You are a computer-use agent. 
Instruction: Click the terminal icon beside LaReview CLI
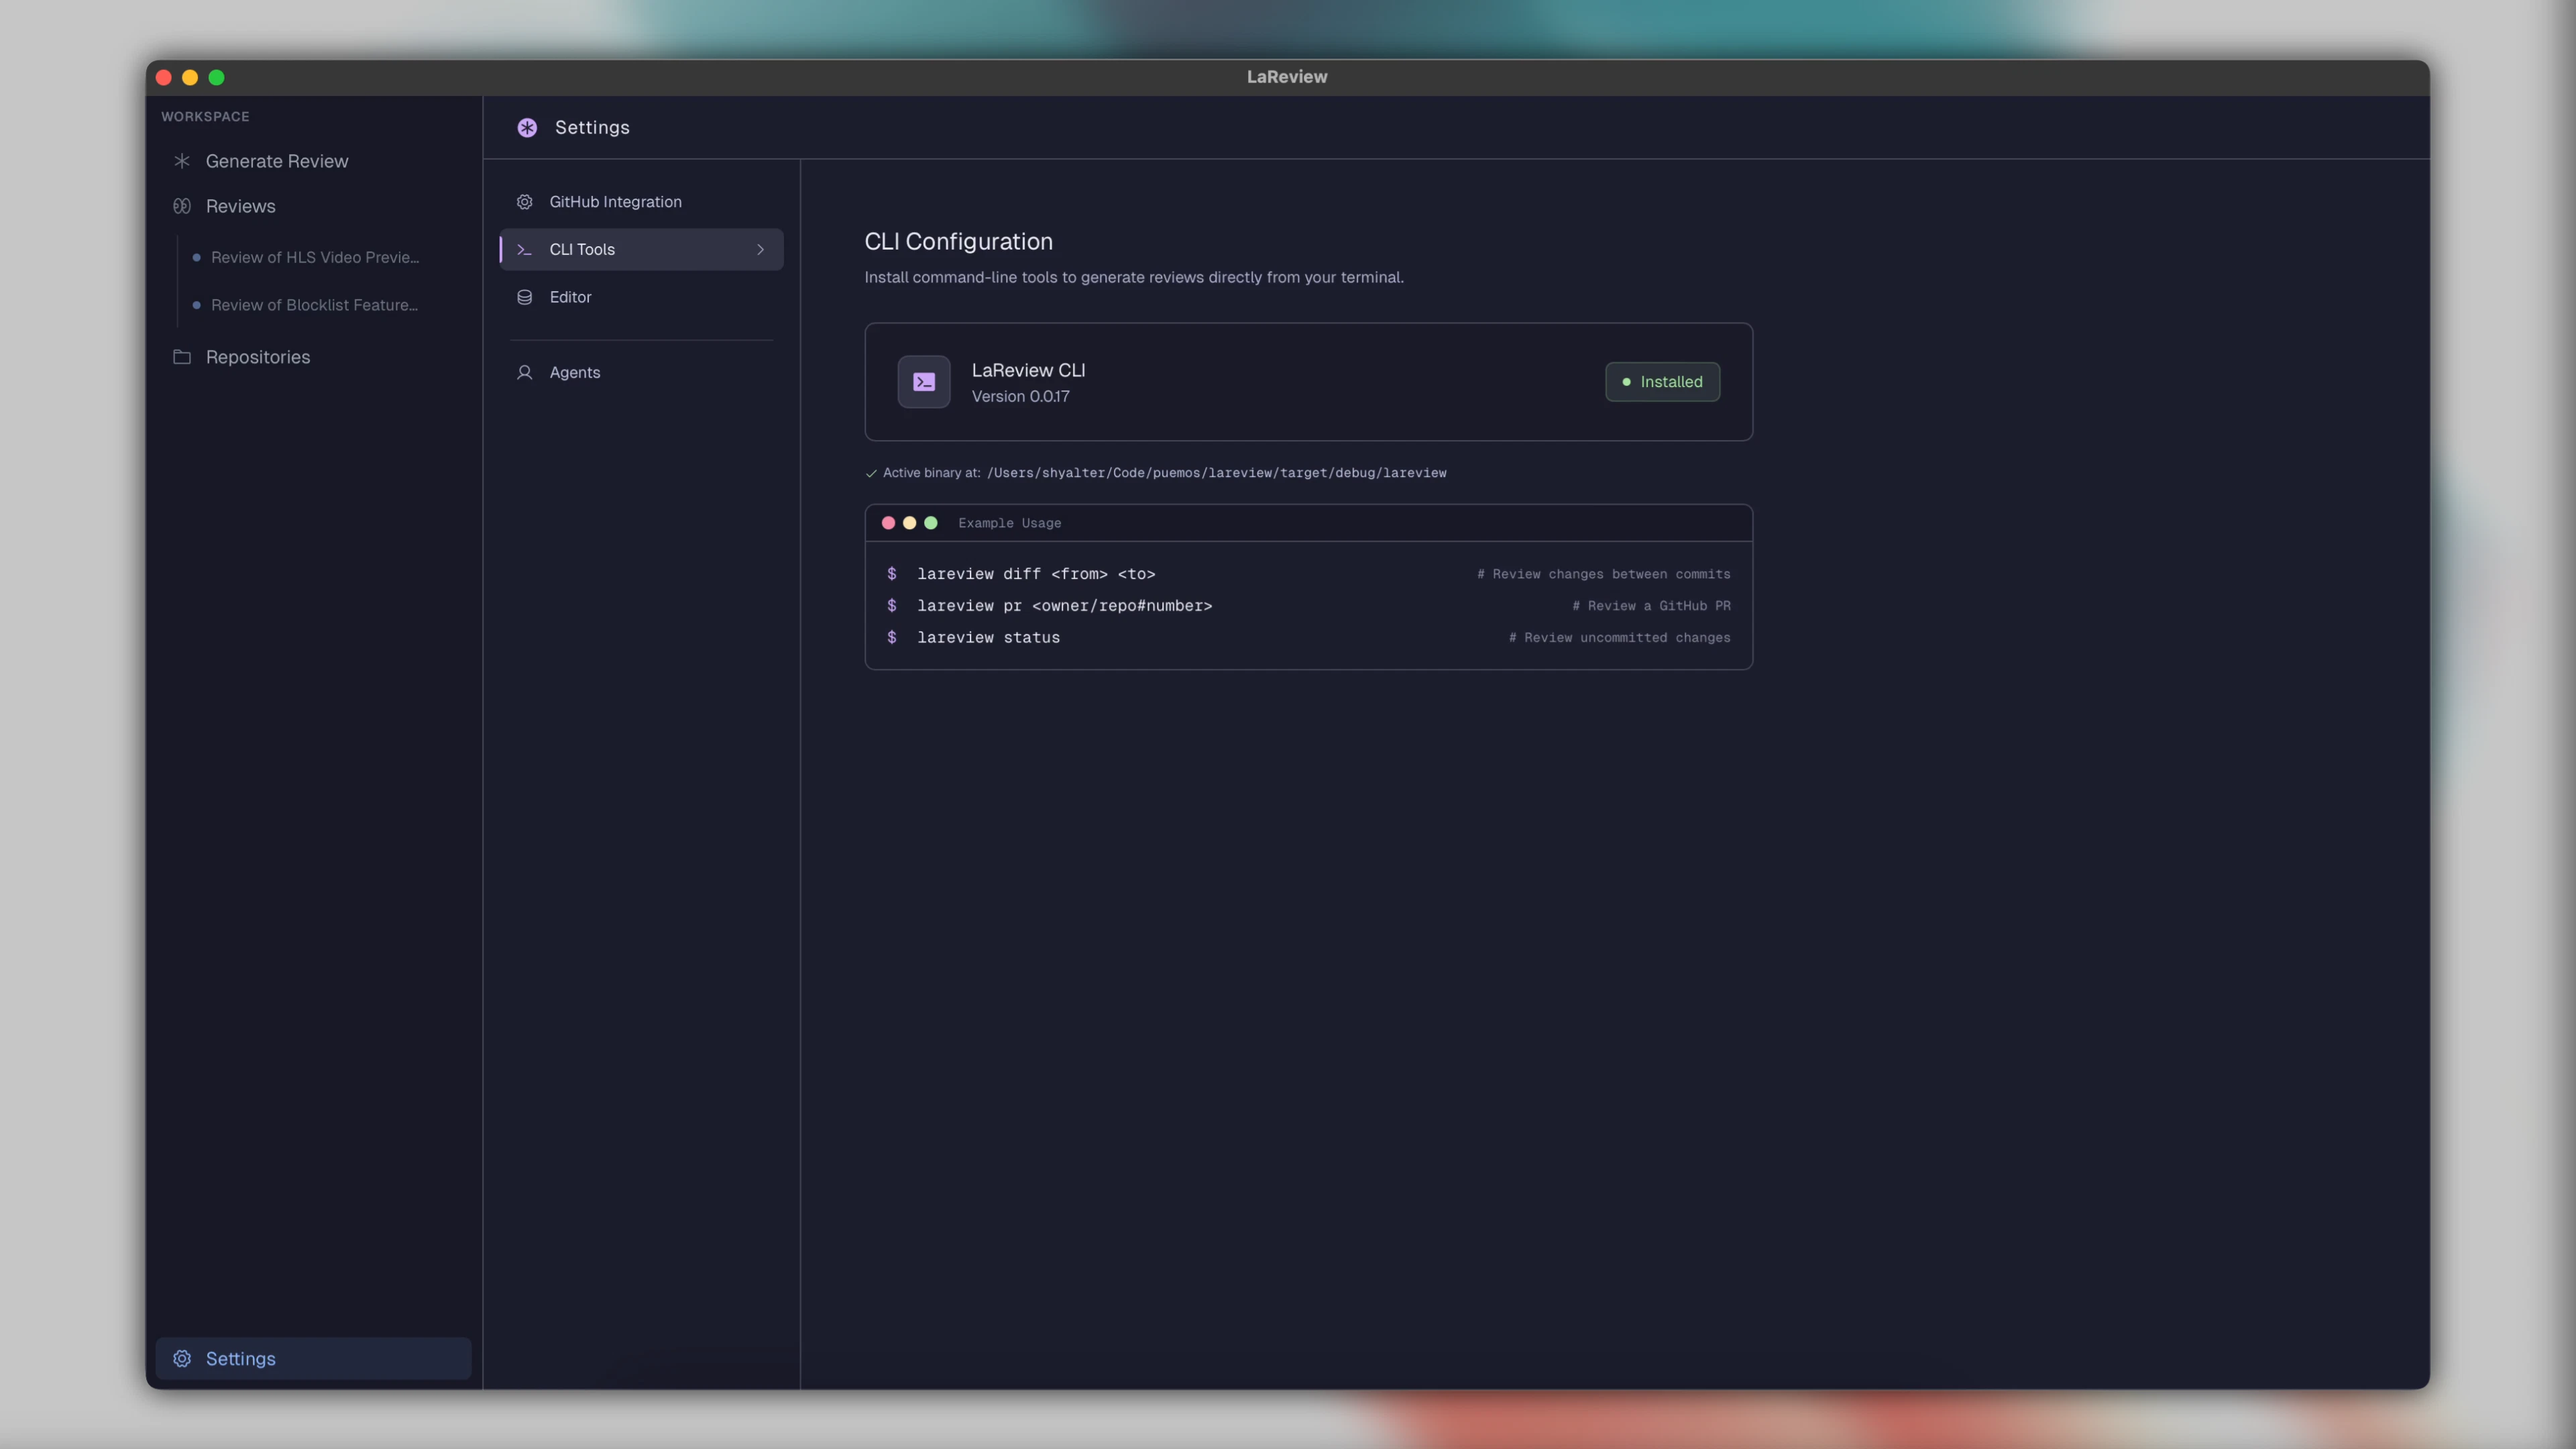coord(923,381)
